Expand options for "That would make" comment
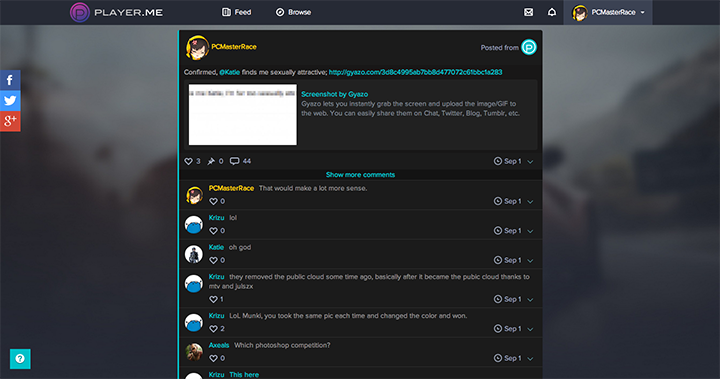Screen dimensions: 720x379 pos(530,202)
